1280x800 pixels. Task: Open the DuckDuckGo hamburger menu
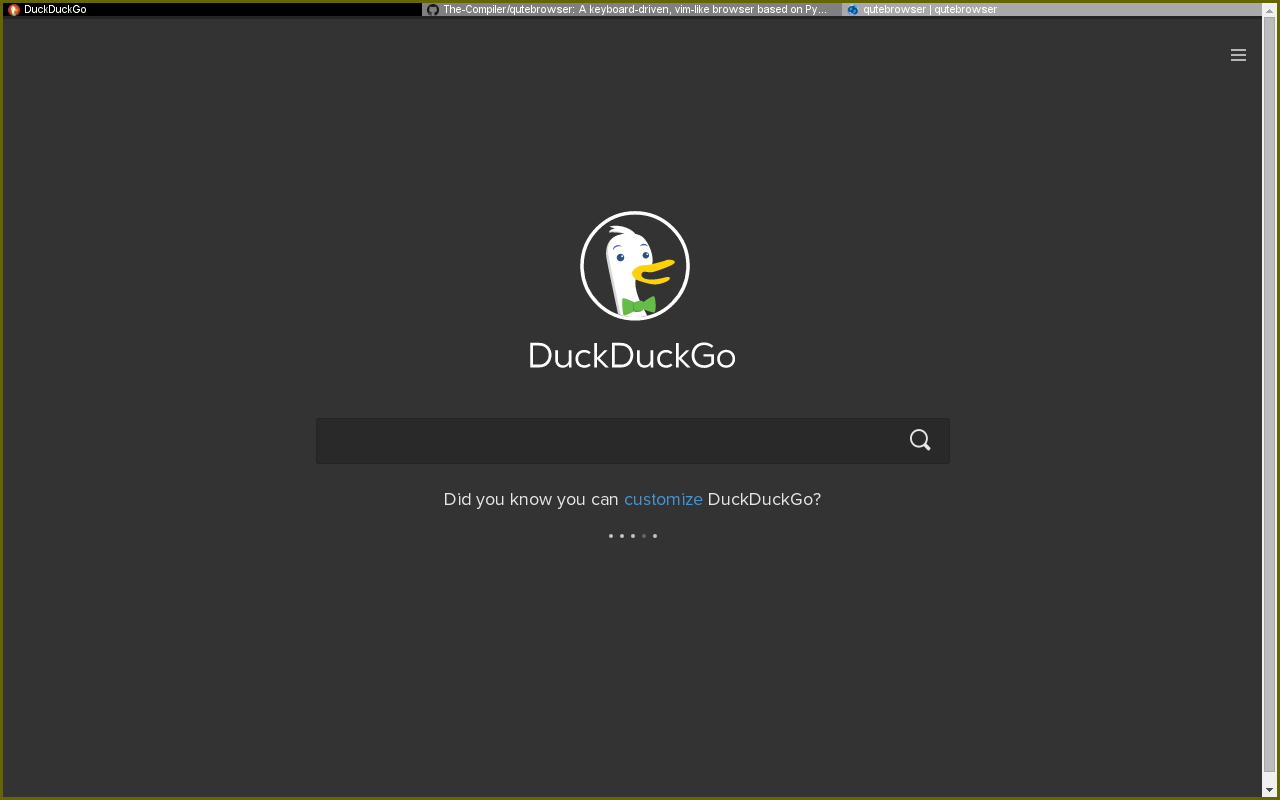[1238, 55]
